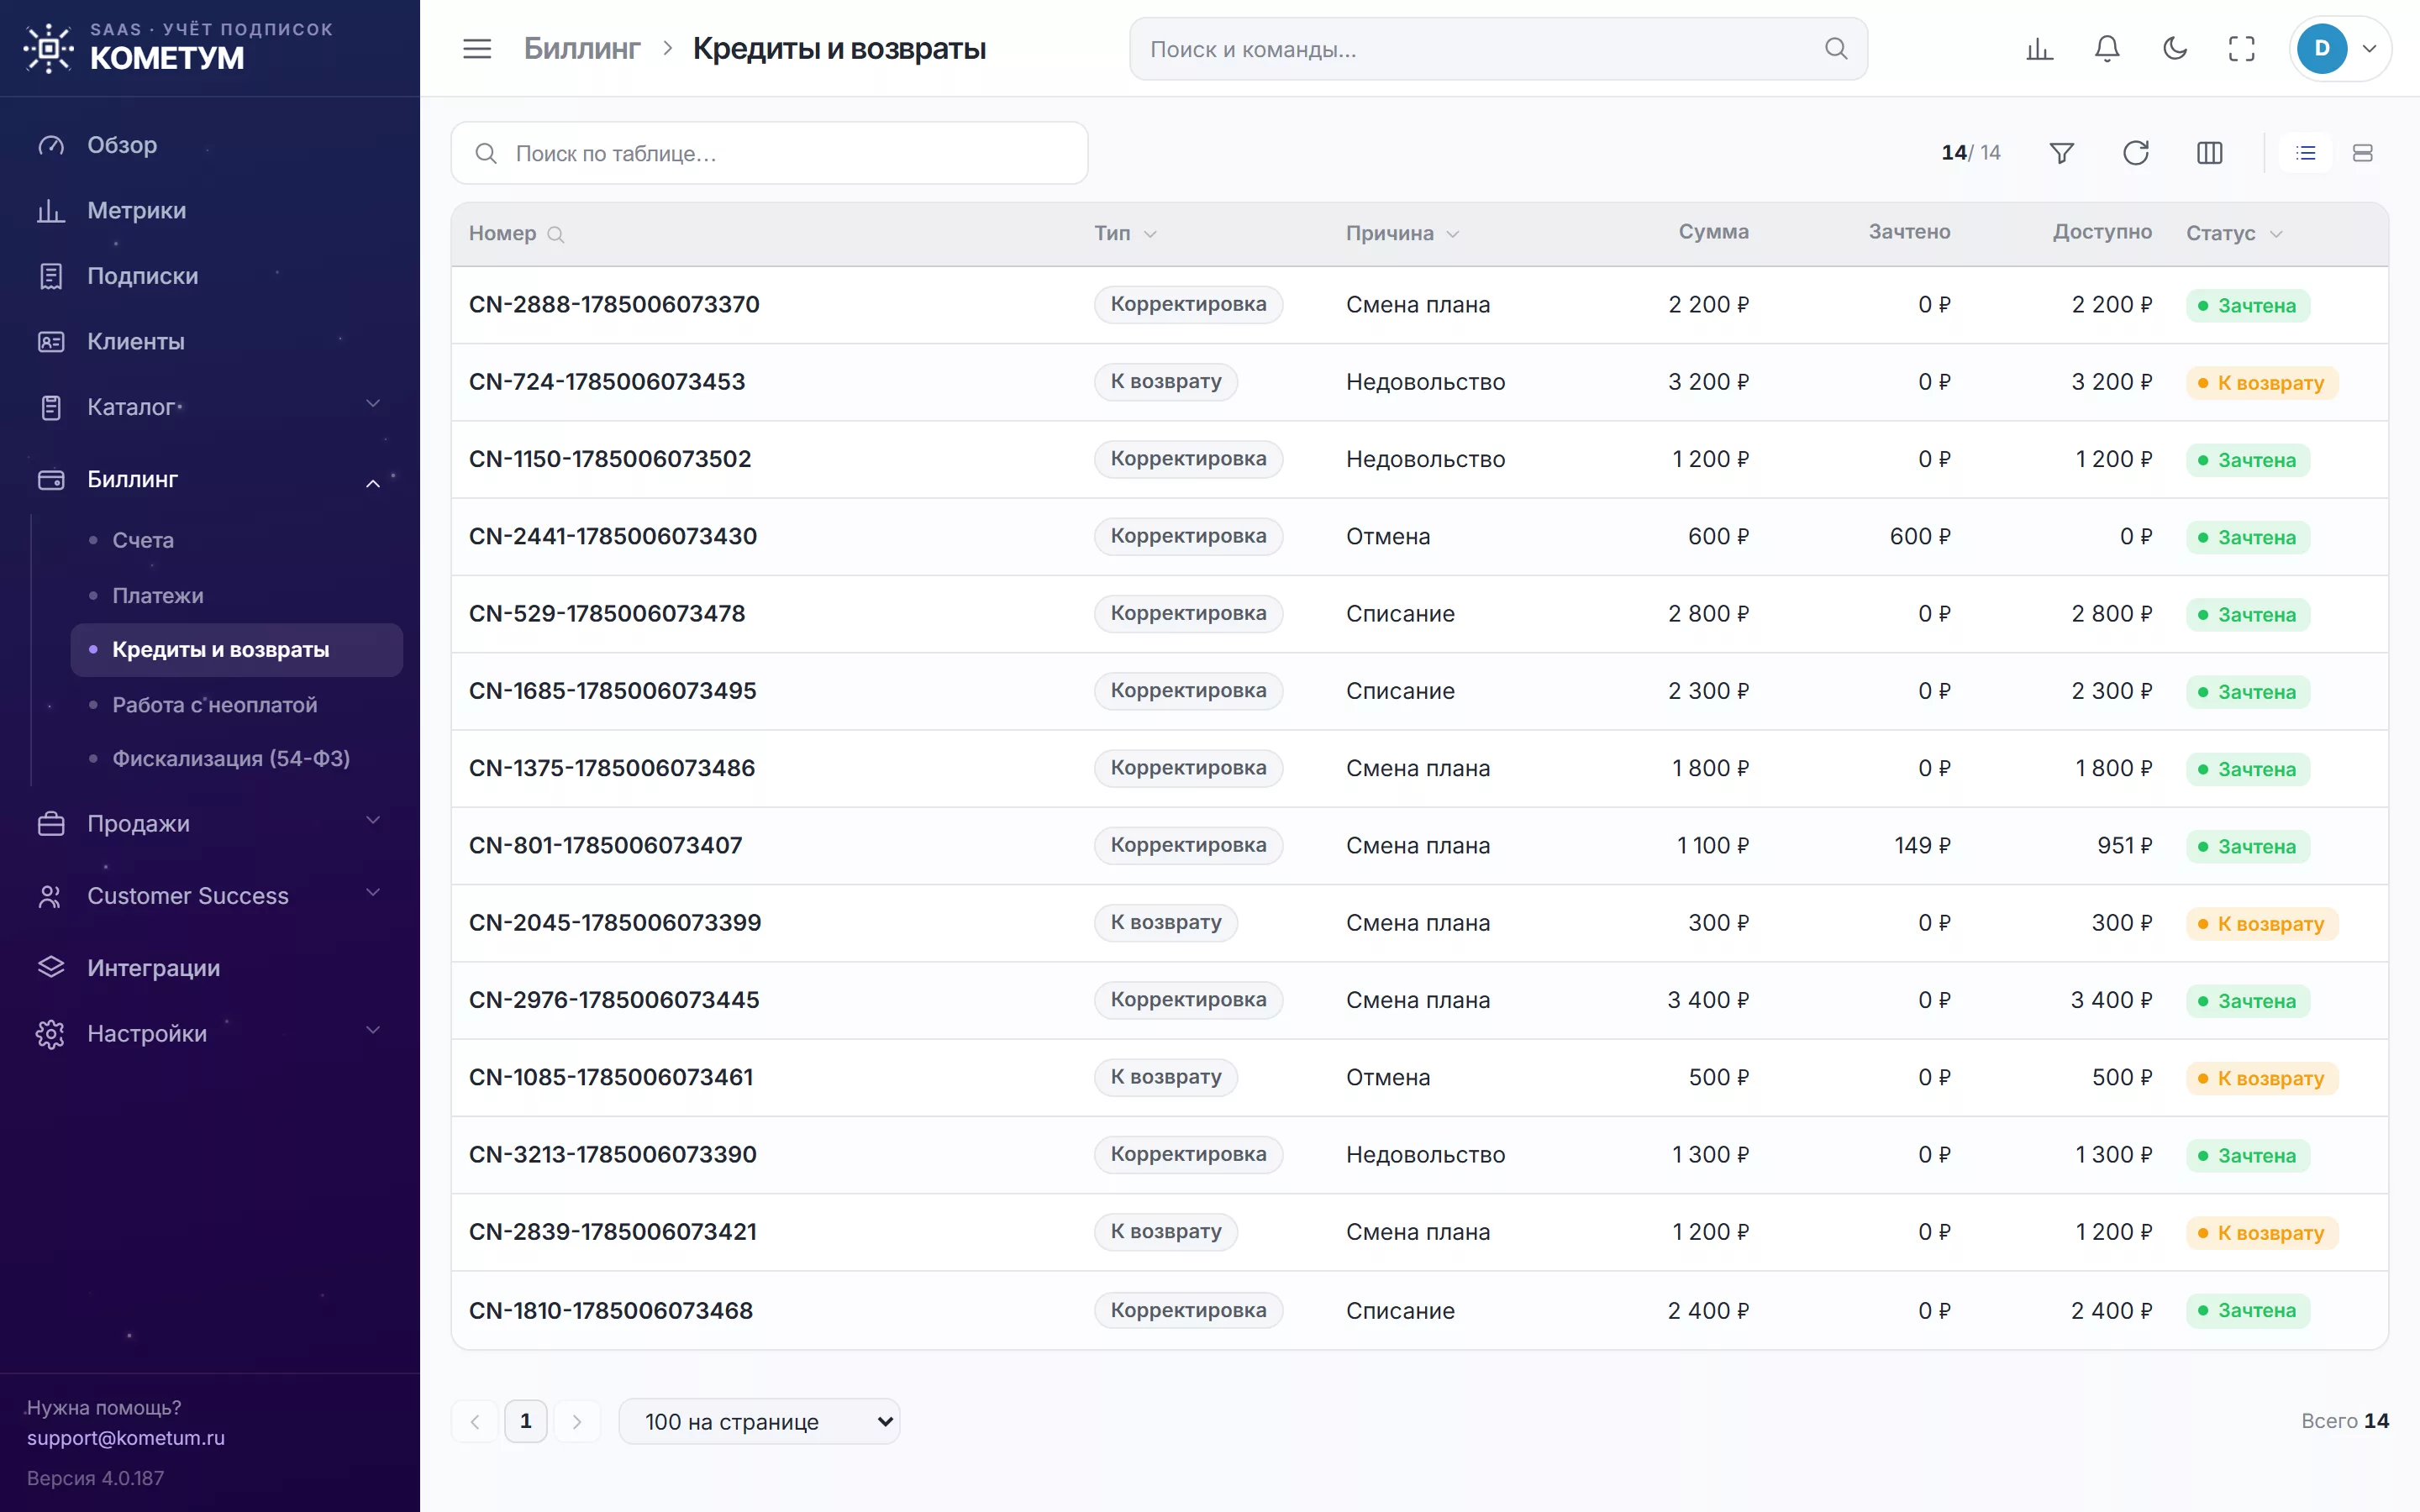Collapse sidebar with hamburger icon
The width and height of the screenshot is (2420, 1512).
[x=477, y=49]
